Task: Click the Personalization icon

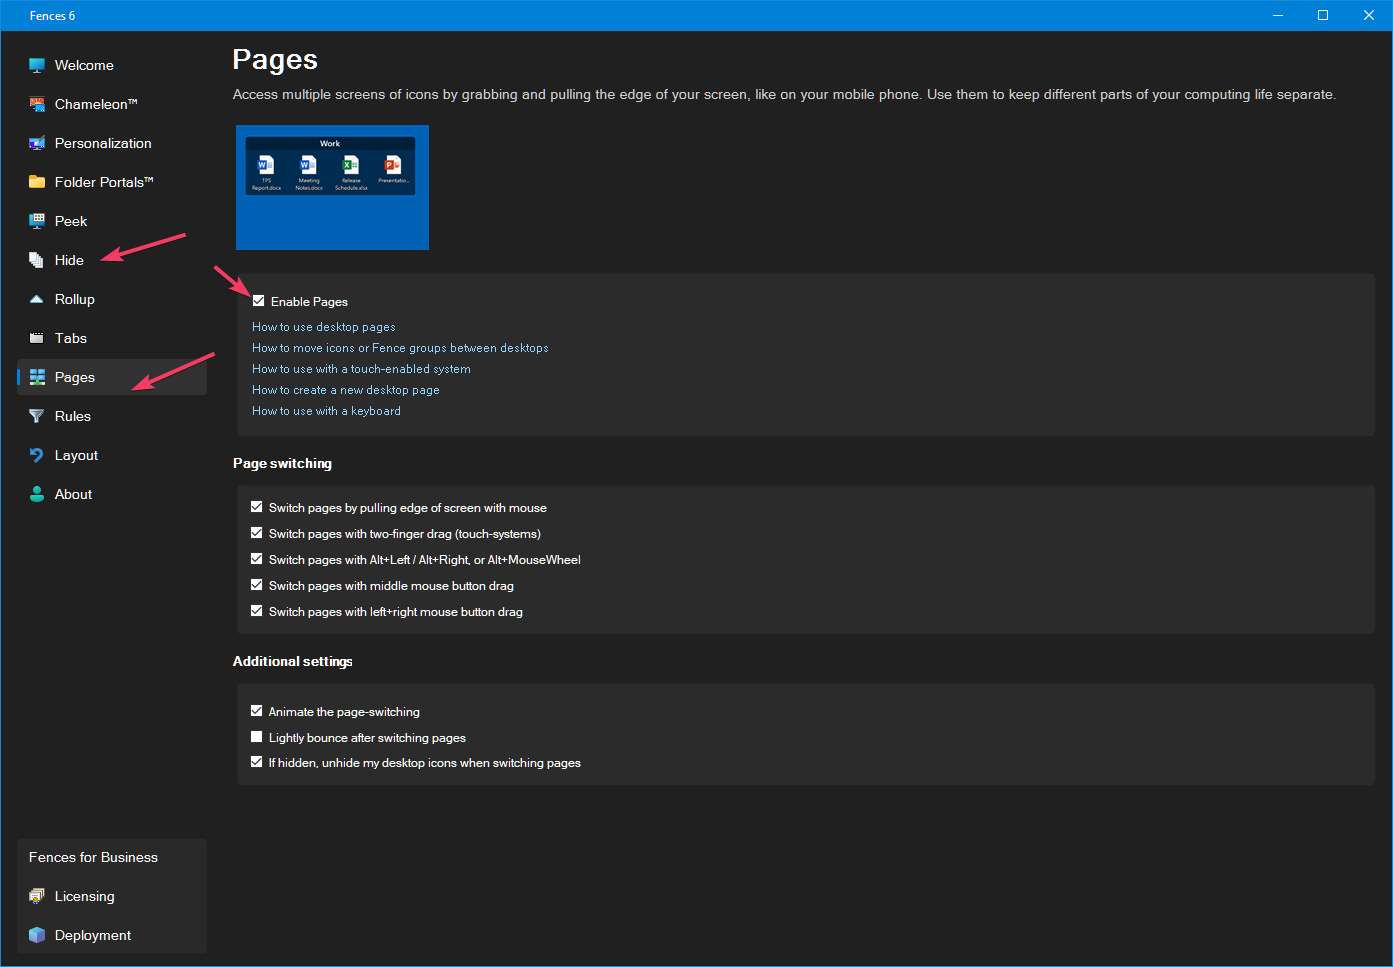Action: [37, 143]
